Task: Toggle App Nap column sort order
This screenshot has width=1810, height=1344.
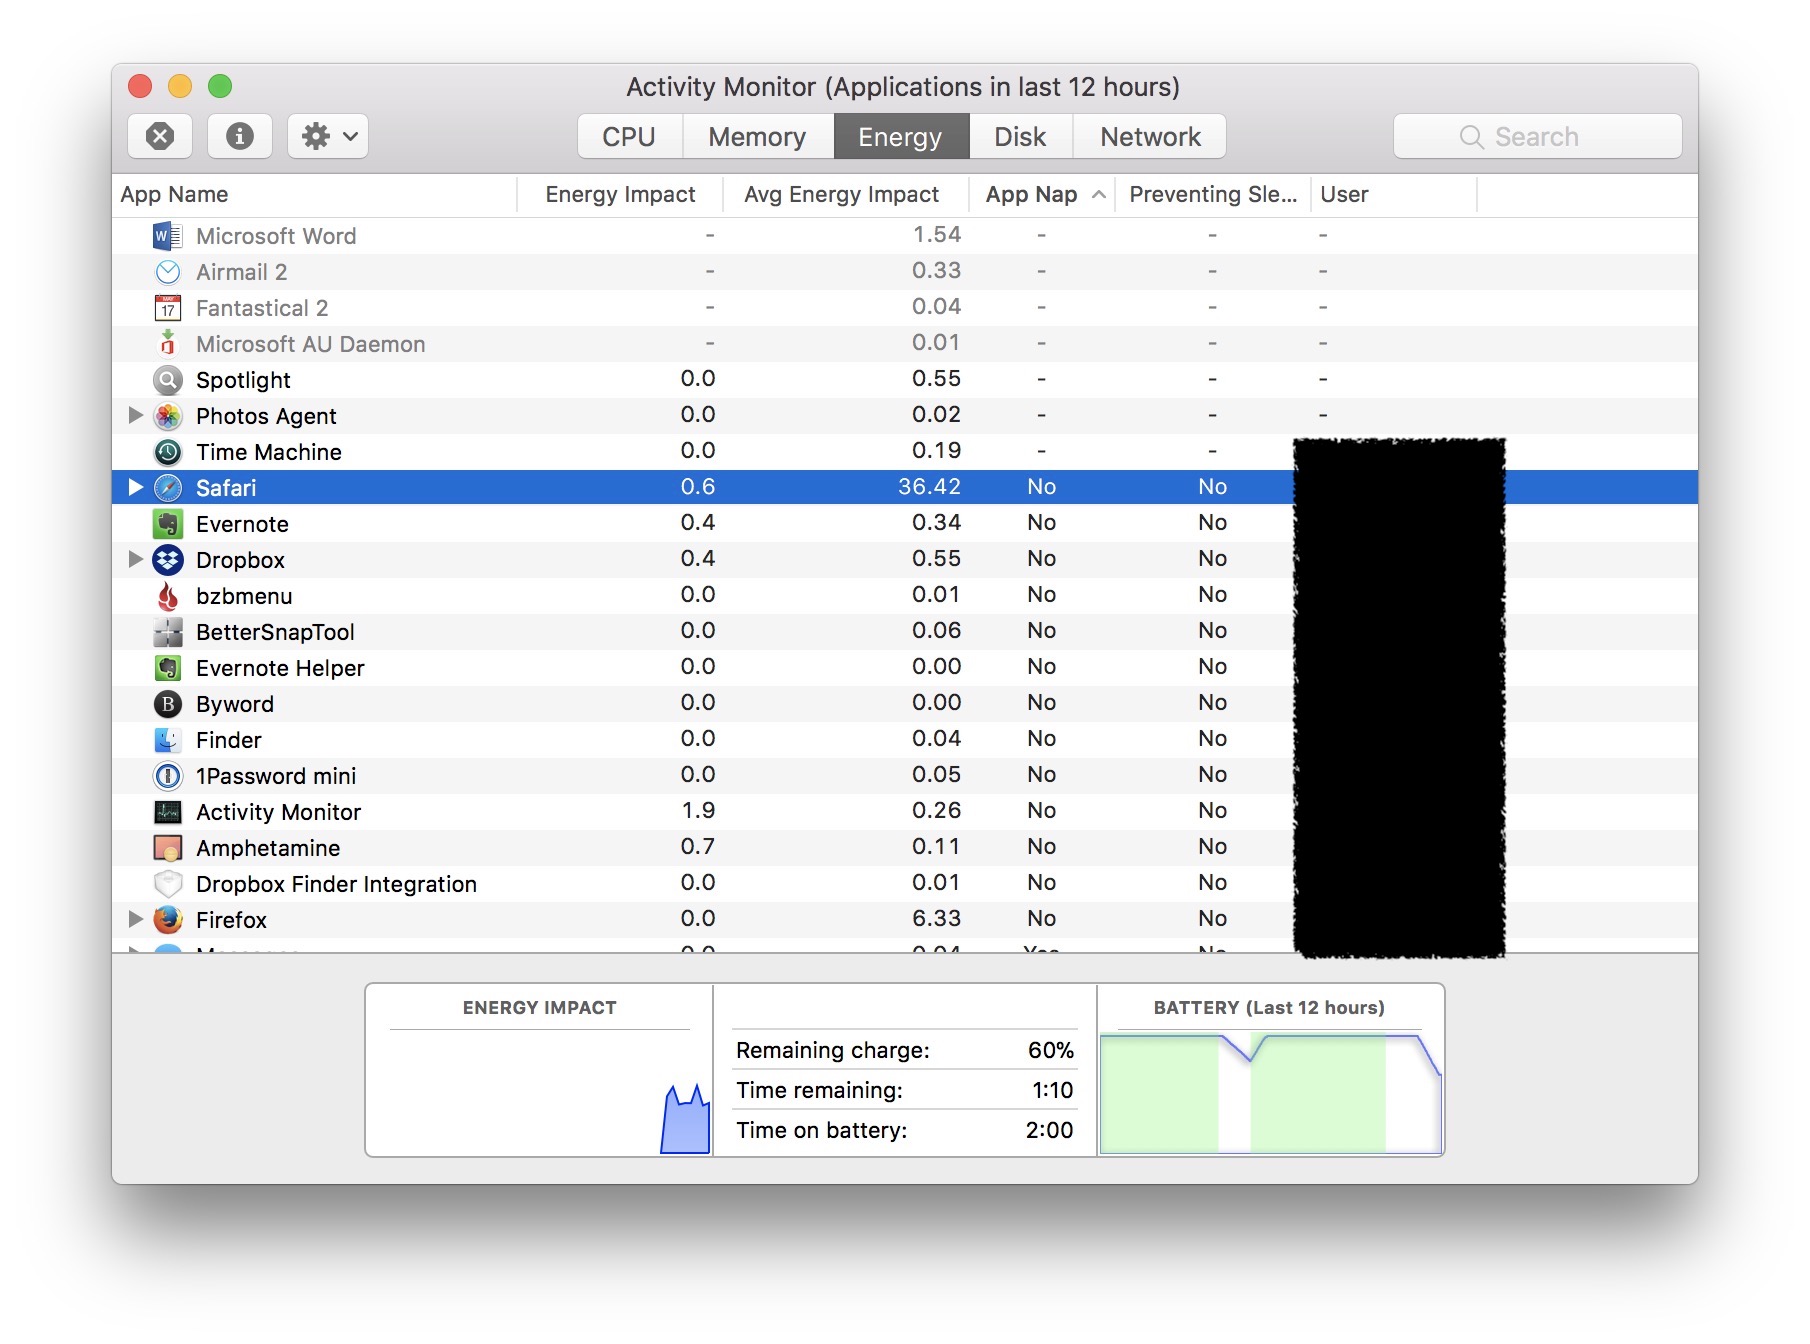Action: coord(1042,195)
